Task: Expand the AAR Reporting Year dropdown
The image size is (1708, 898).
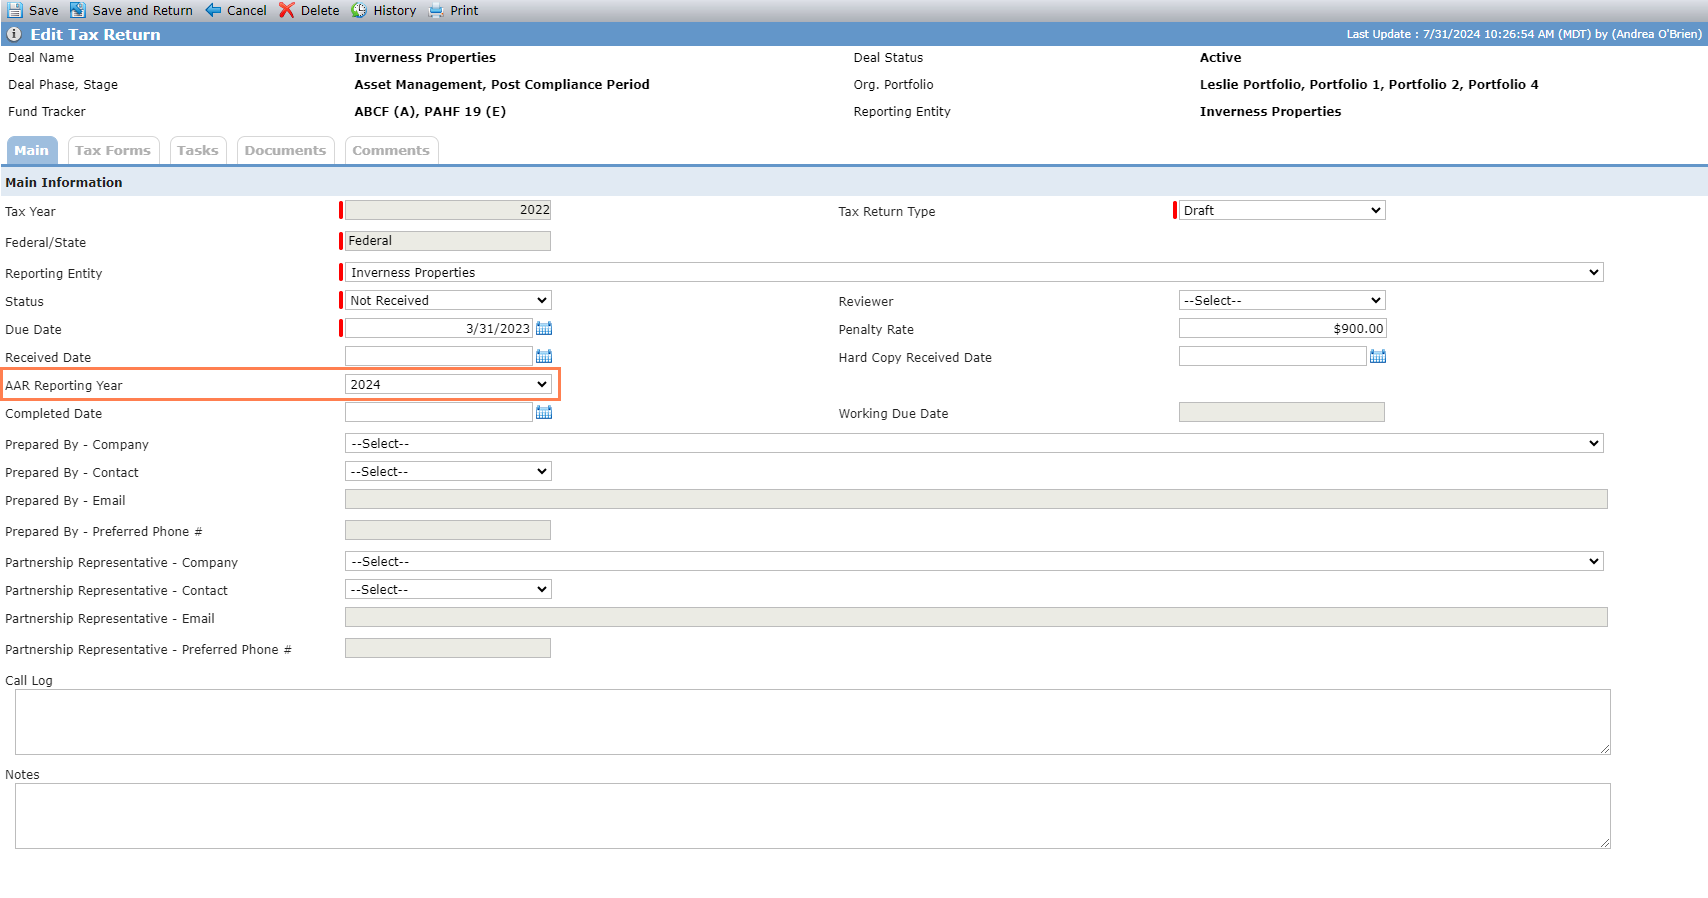Action: [x=448, y=384]
